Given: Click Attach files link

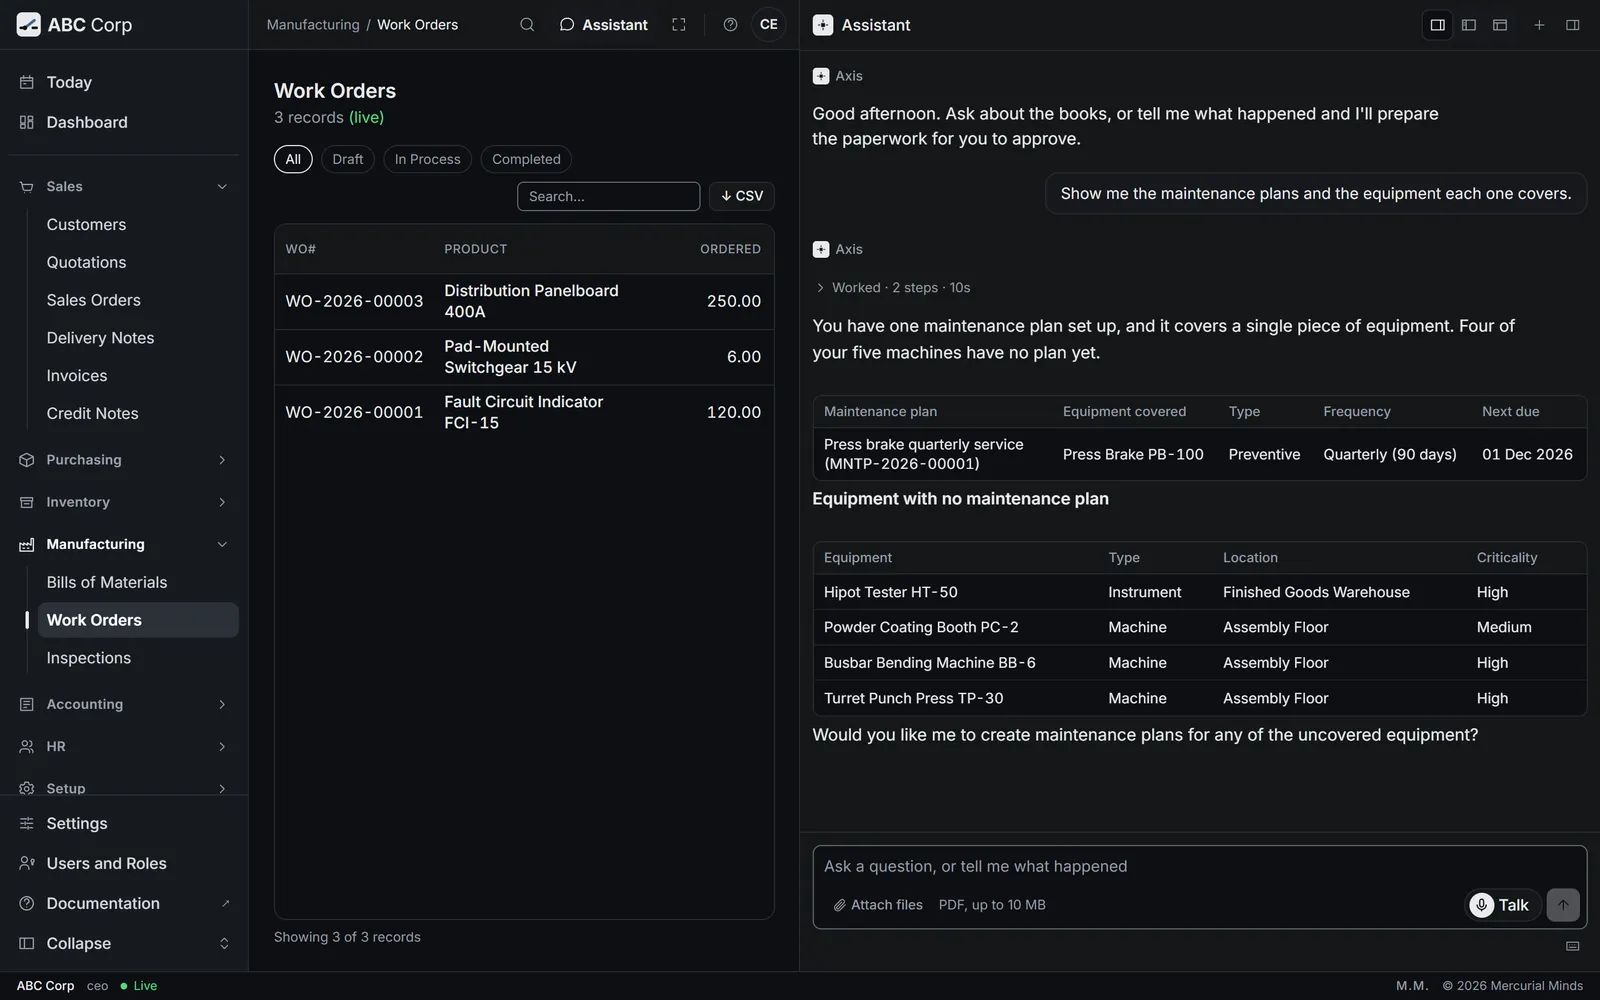Looking at the screenshot, I should (878, 905).
